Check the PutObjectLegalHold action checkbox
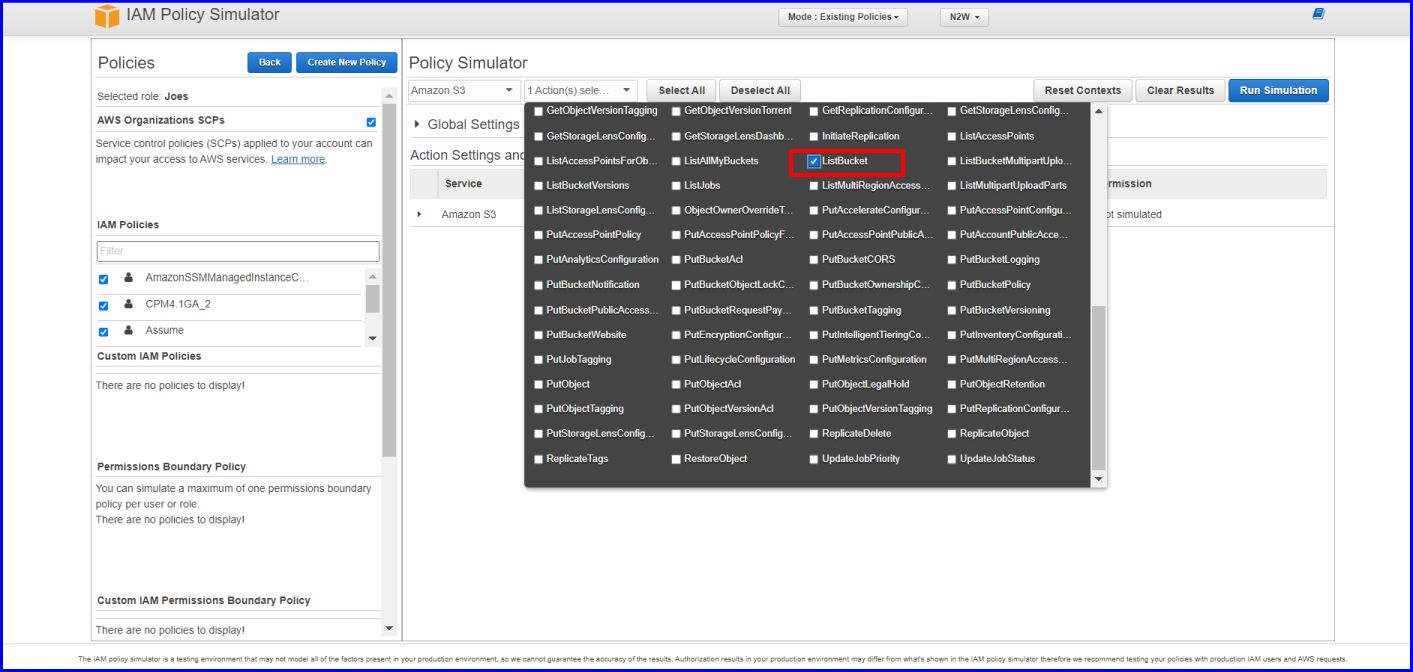The width and height of the screenshot is (1413, 672). pos(814,385)
